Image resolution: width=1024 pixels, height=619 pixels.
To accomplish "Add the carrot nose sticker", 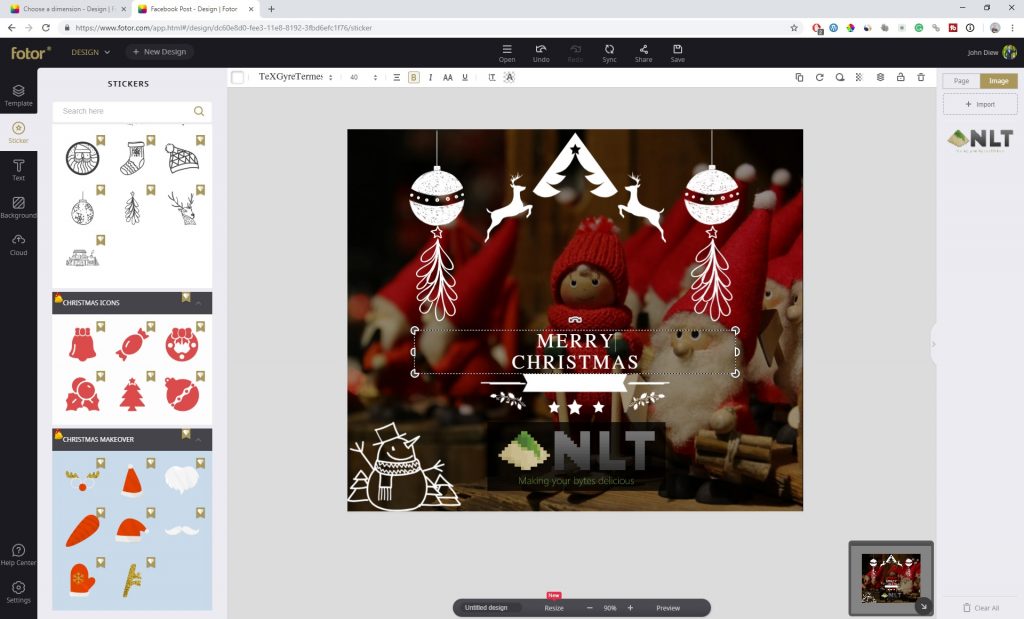I will pos(82,530).
